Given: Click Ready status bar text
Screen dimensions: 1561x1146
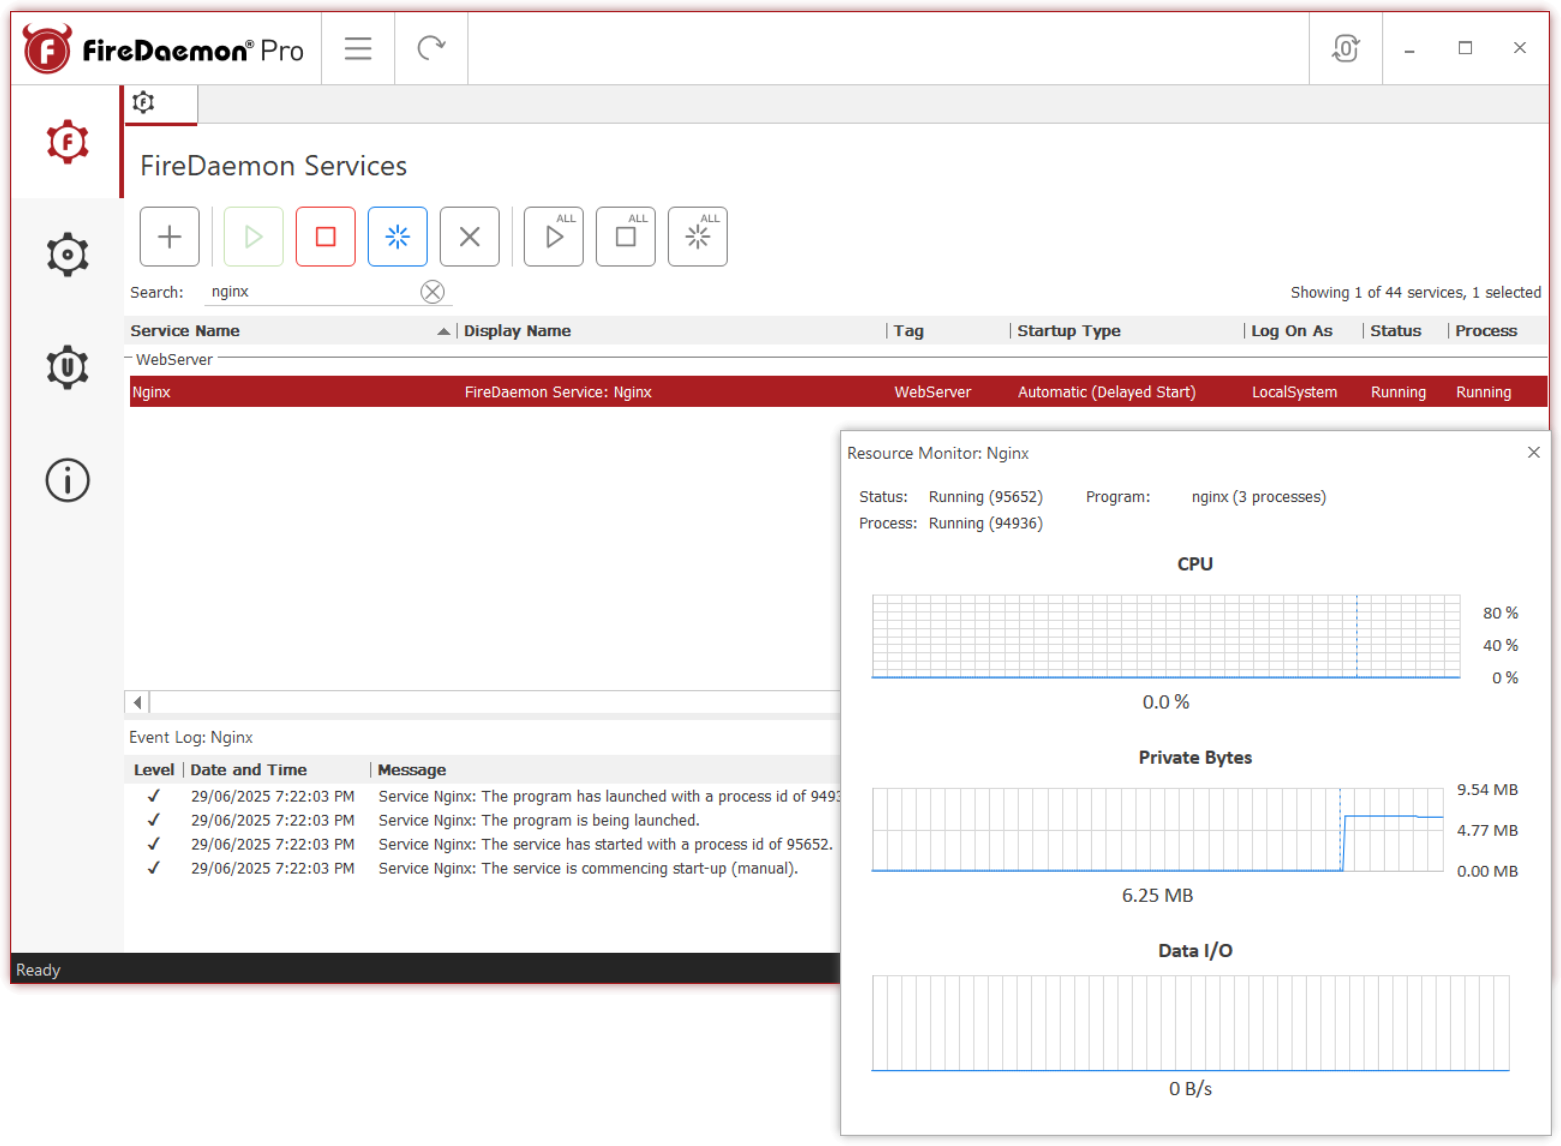Looking at the screenshot, I should (x=38, y=970).
